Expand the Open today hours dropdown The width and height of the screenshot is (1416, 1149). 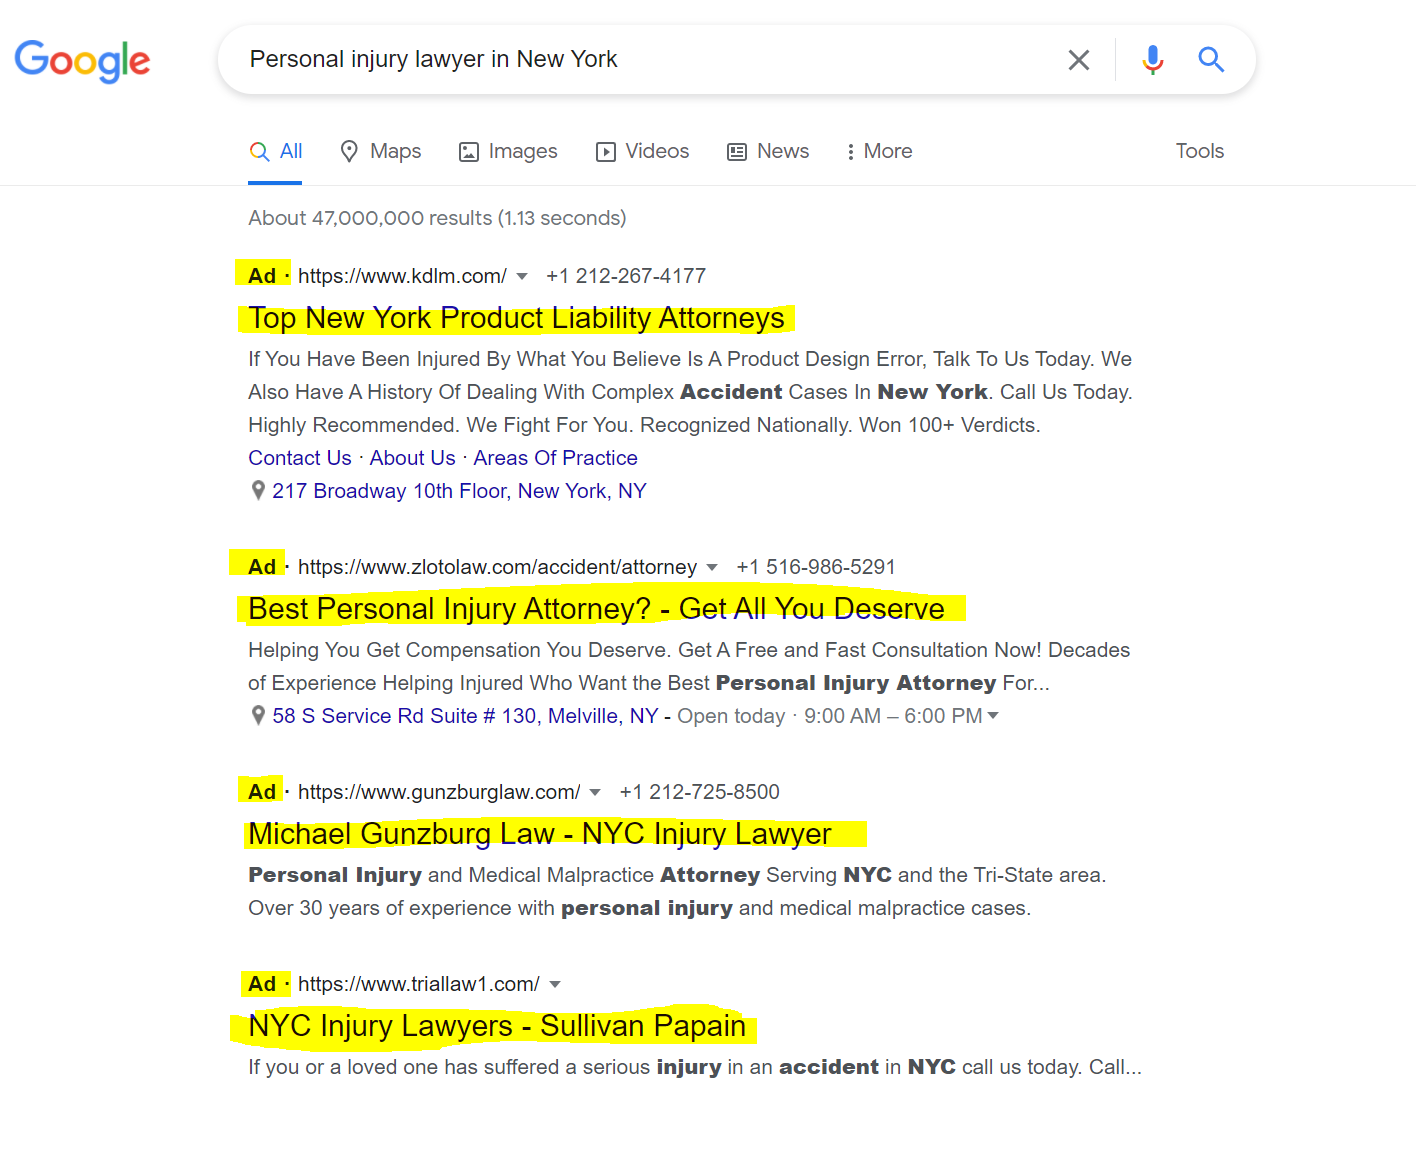tap(993, 716)
